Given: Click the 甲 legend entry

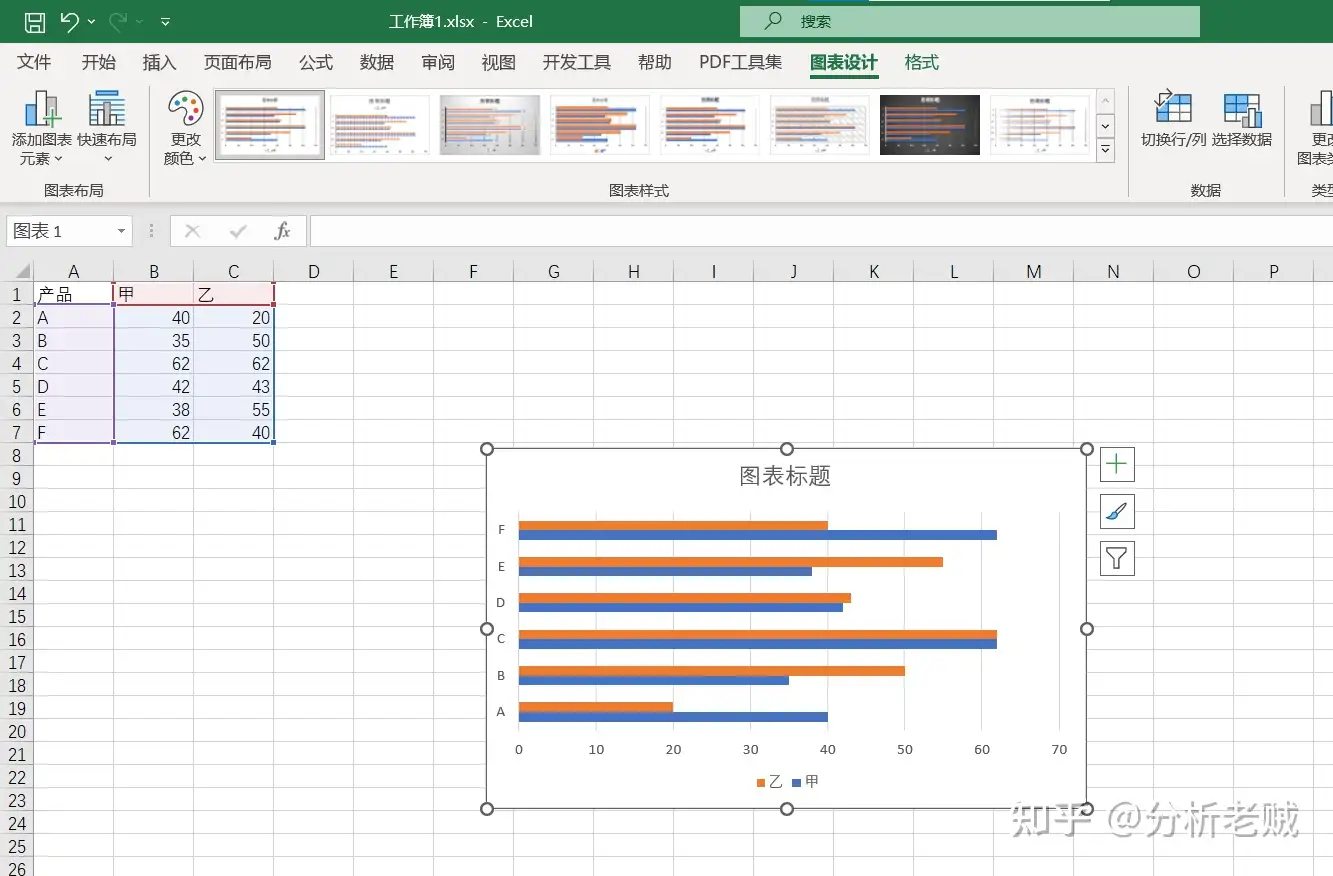Looking at the screenshot, I should [x=805, y=782].
